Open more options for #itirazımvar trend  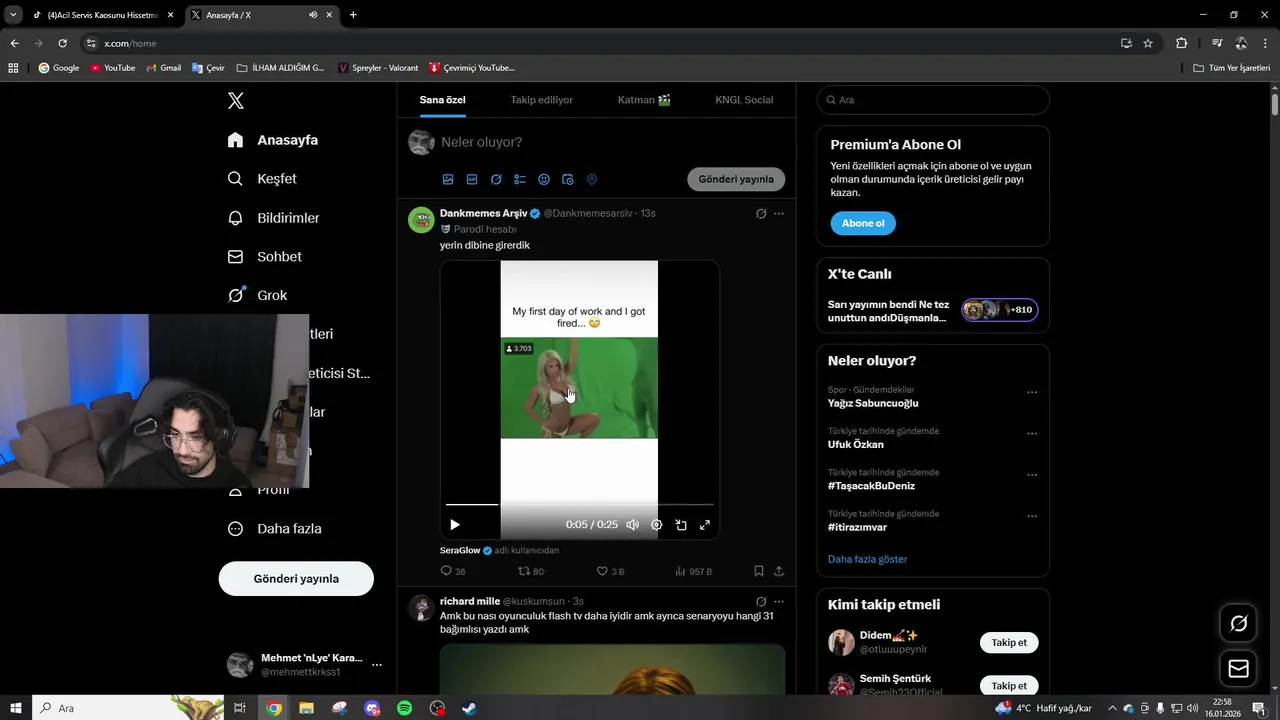tap(1032, 517)
